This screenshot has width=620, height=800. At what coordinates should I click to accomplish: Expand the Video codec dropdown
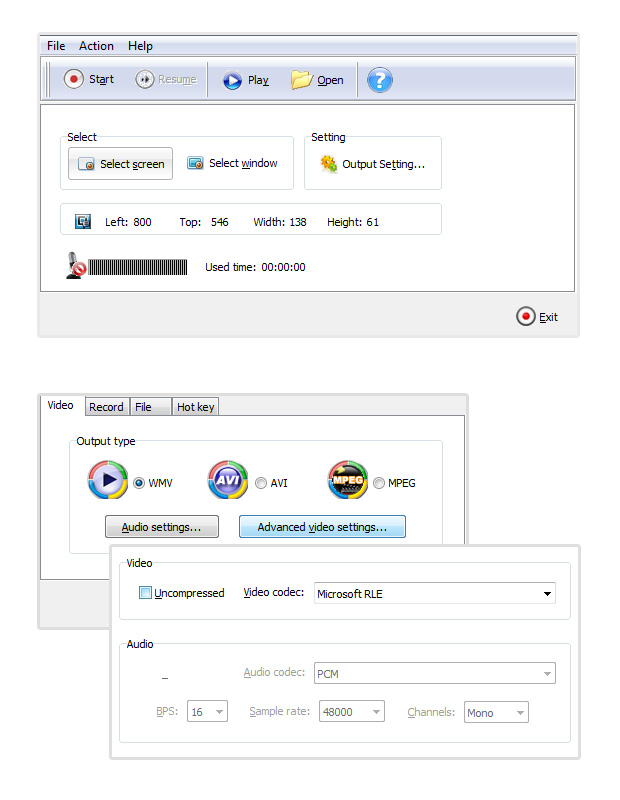(435, 594)
